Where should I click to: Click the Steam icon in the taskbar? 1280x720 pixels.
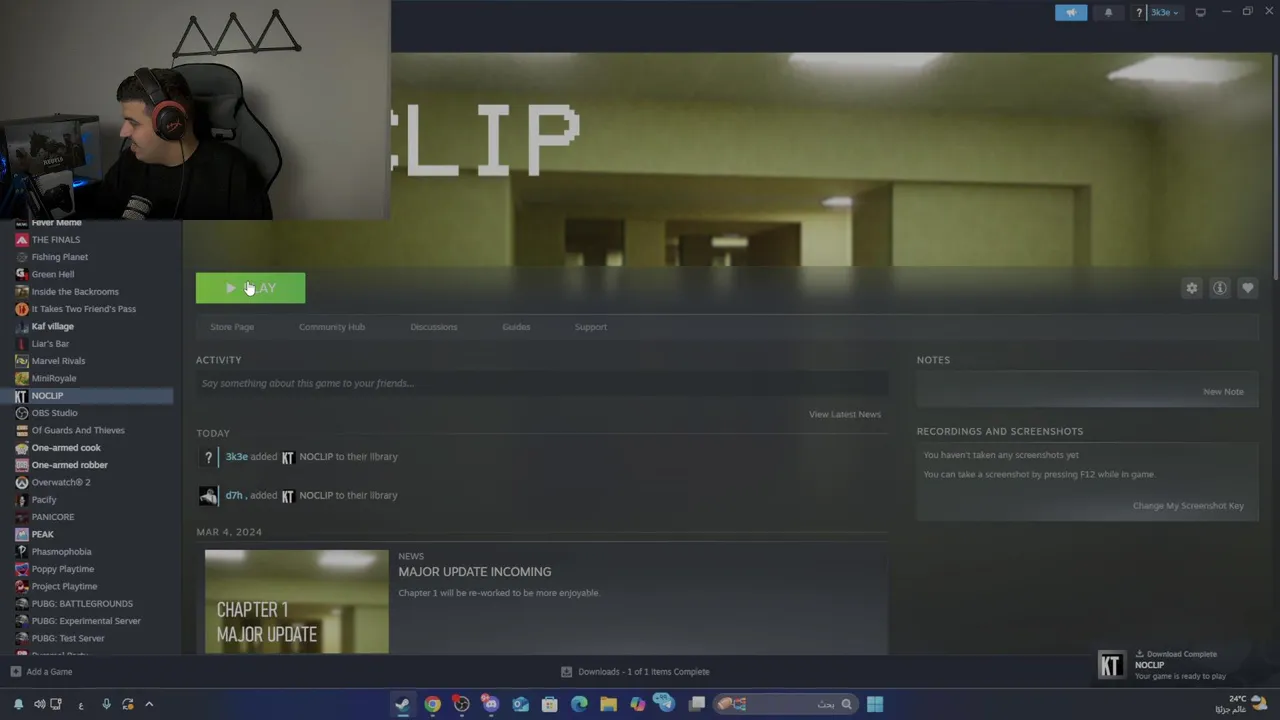tap(402, 704)
